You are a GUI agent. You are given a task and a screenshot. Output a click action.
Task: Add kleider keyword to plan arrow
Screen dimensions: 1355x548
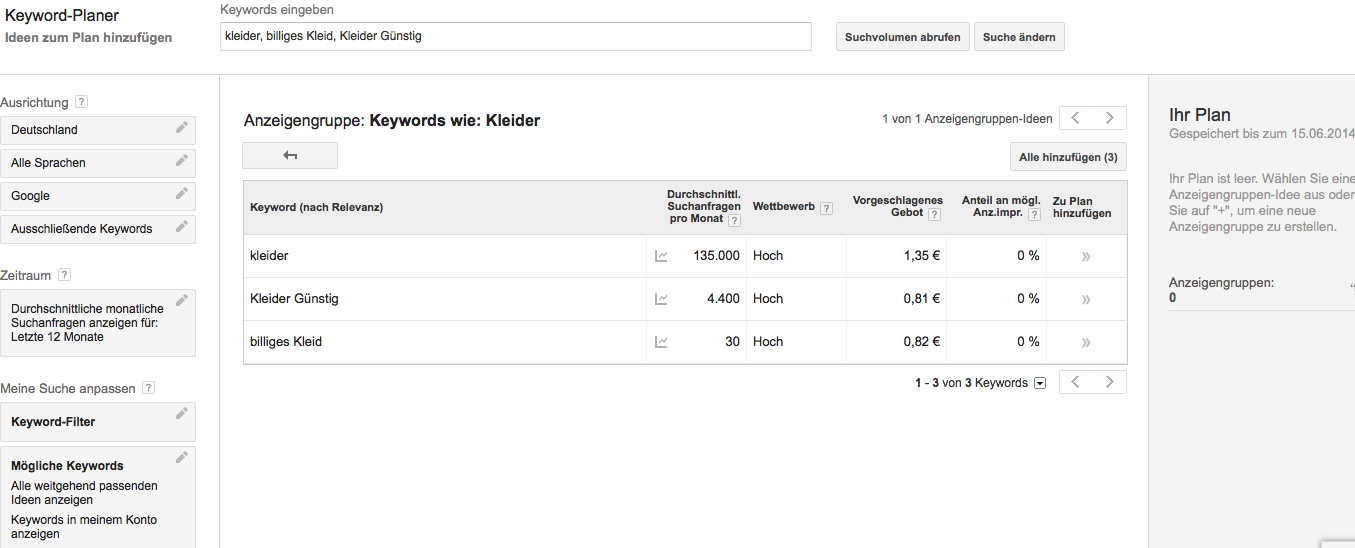tap(1086, 256)
